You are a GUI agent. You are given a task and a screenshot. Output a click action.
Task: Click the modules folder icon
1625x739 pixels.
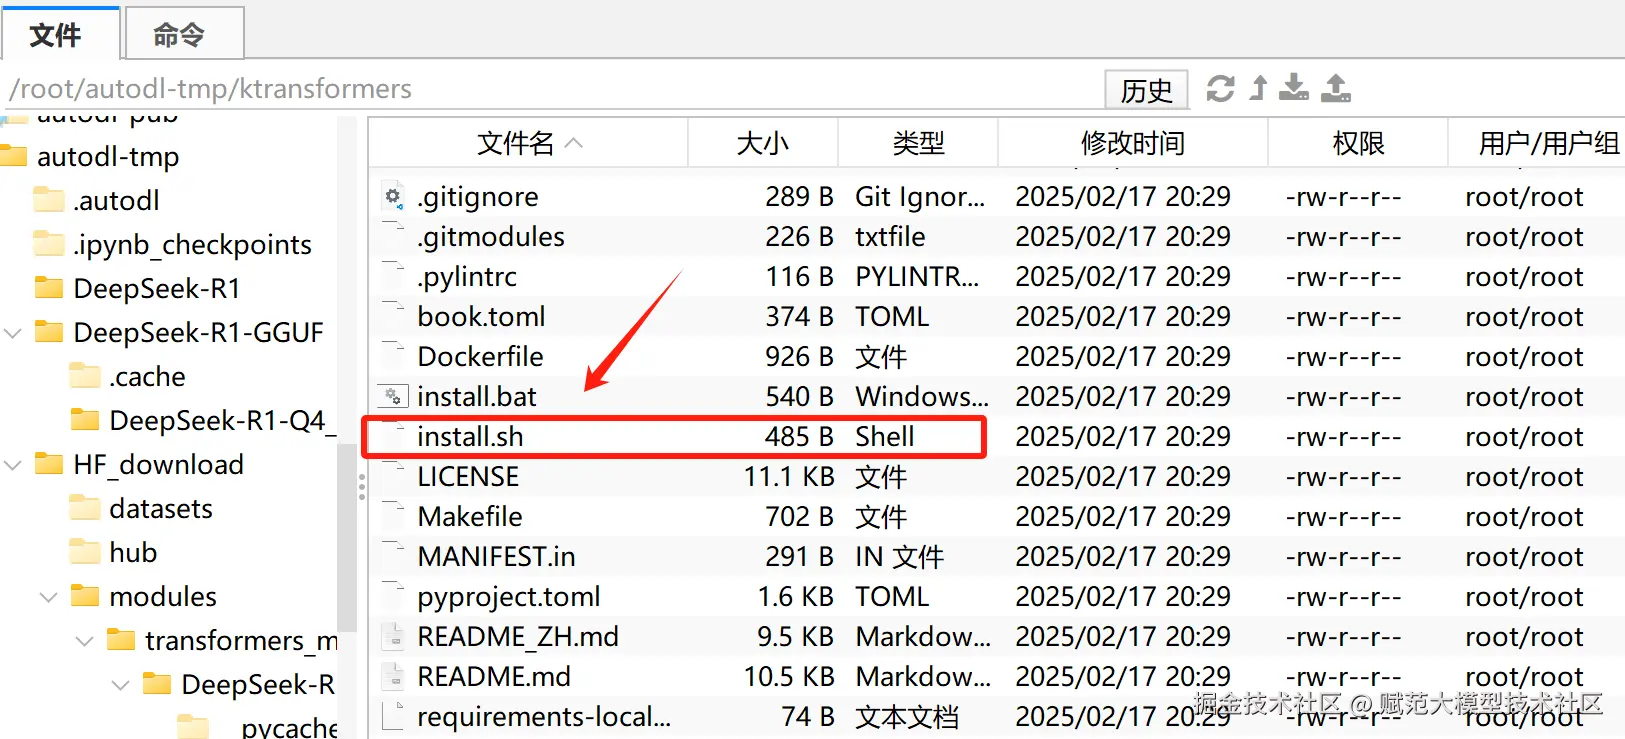click(x=85, y=596)
